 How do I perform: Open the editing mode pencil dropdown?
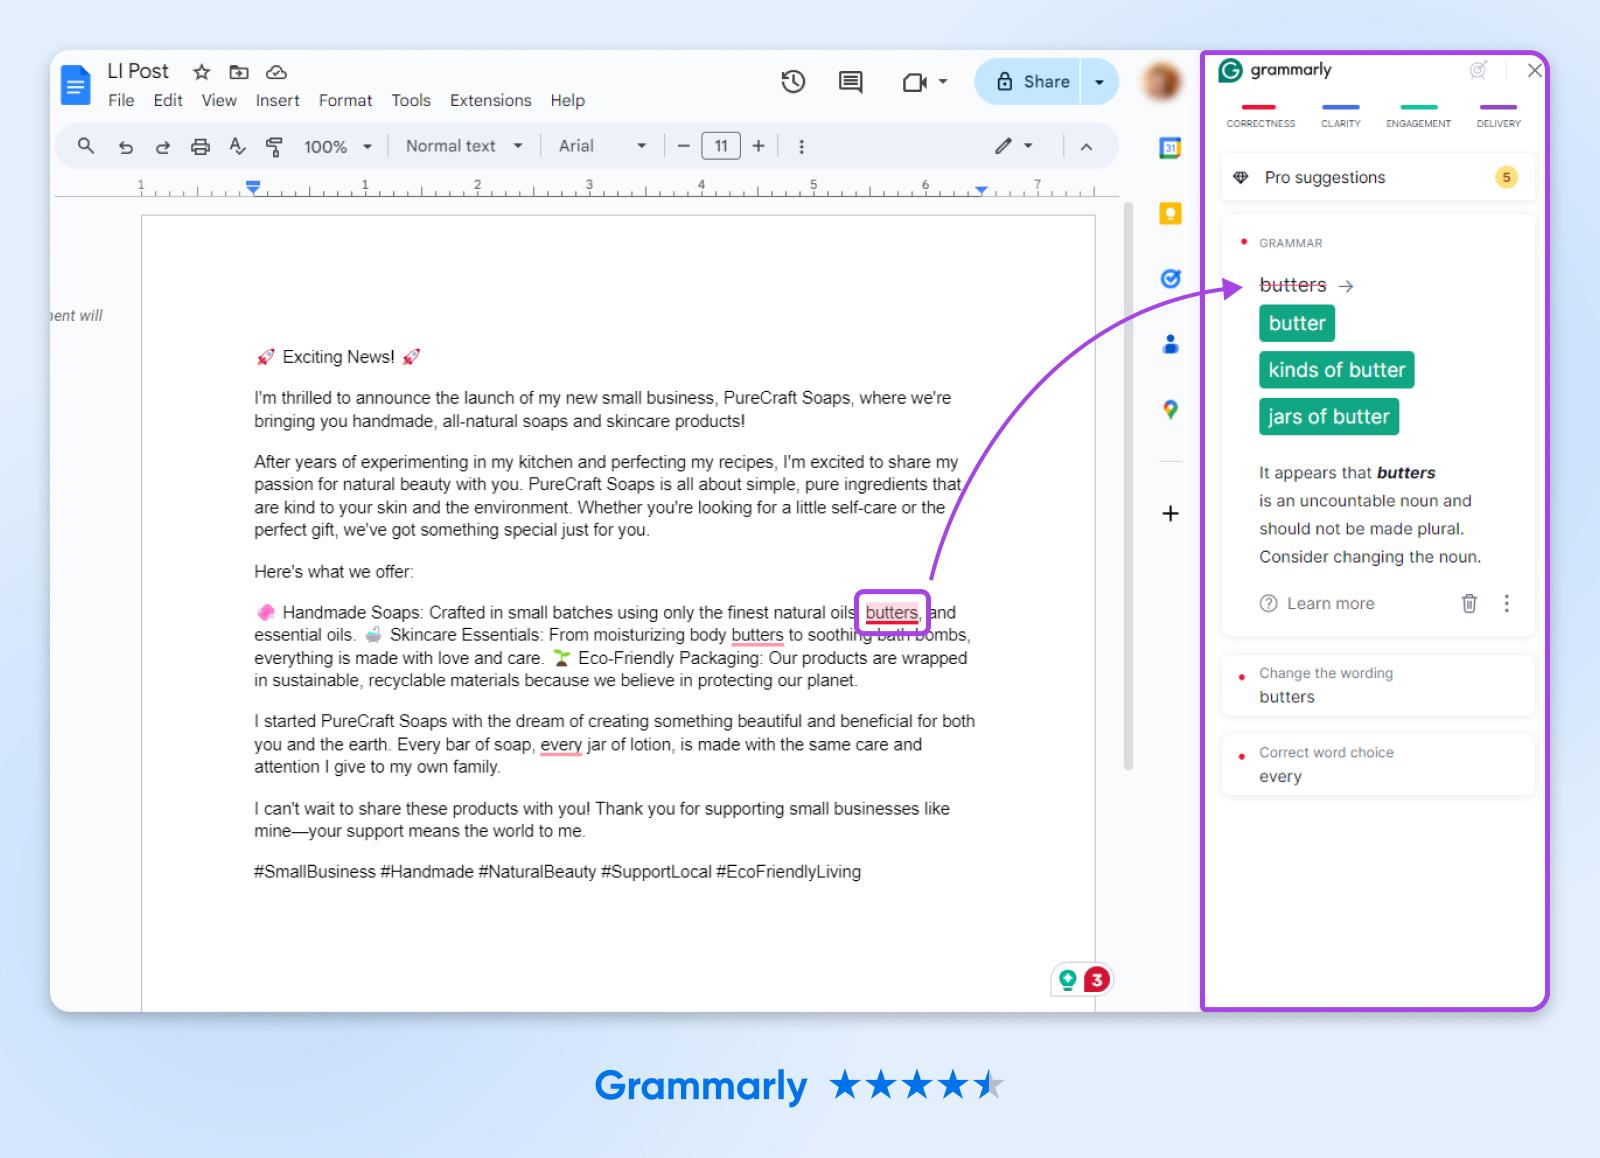tap(1014, 146)
